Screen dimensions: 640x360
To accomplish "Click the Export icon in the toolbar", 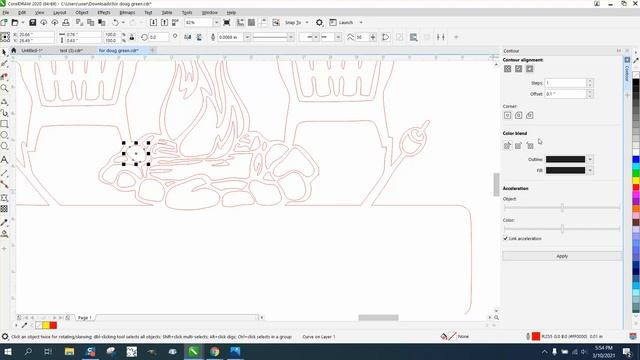I will (164, 22).
